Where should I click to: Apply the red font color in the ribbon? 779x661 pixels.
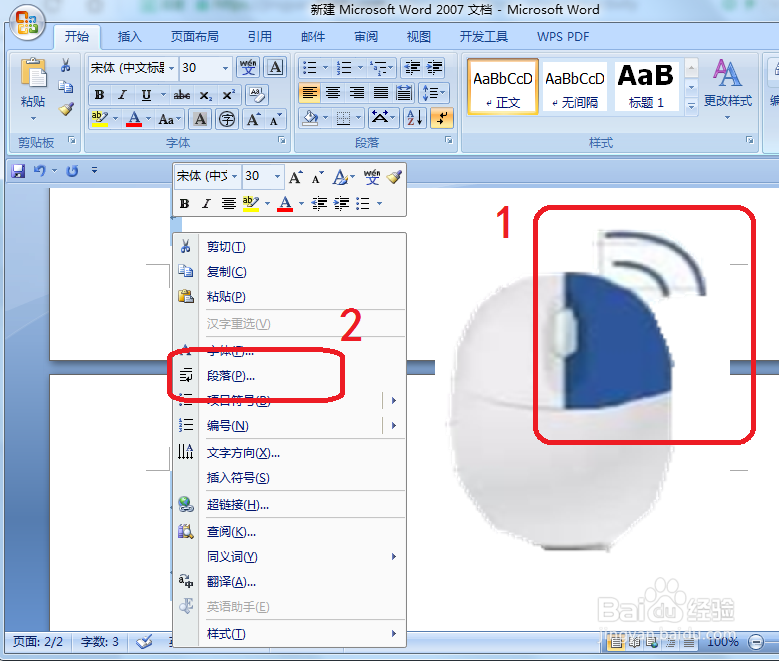134,119
